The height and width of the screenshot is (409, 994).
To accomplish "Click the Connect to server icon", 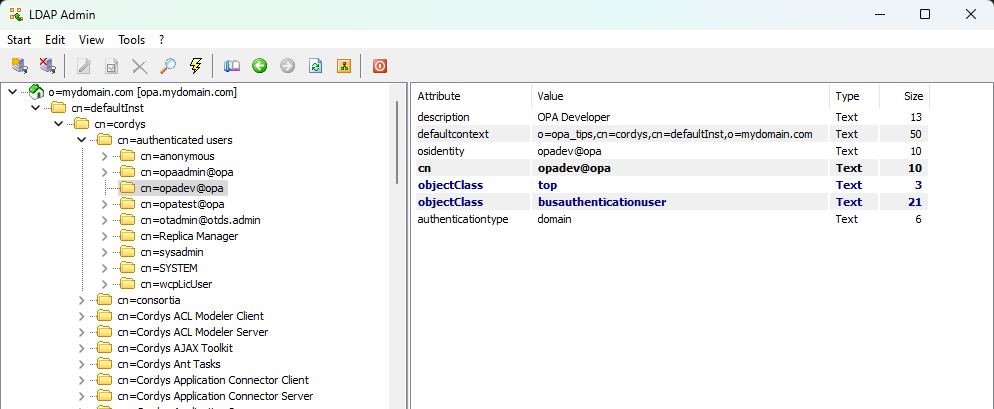I will 19,66.
